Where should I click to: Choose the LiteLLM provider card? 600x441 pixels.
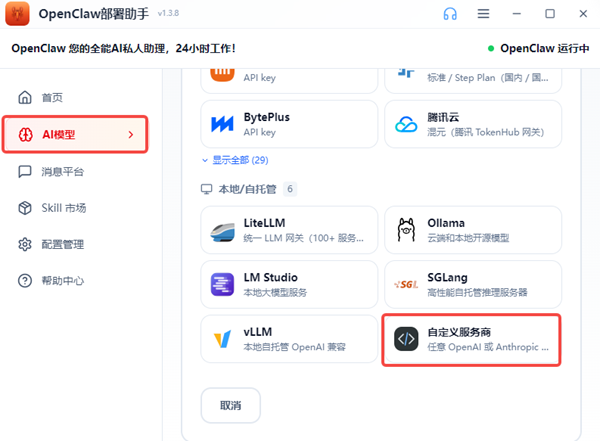click(x=289, y=230)
